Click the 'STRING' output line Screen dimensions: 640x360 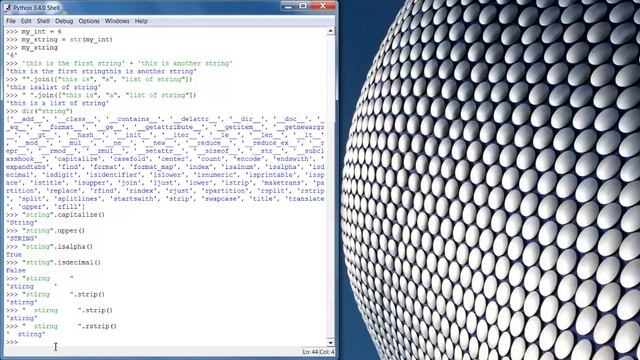click(x=22, y=238)
